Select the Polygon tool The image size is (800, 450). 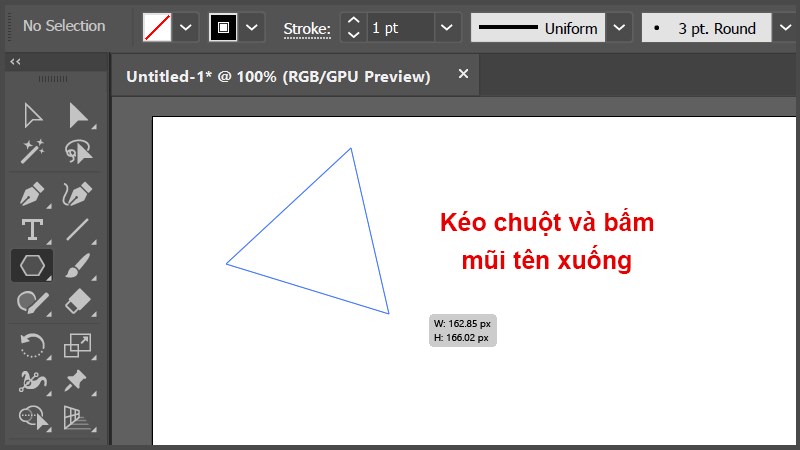(x=32, y=265)
